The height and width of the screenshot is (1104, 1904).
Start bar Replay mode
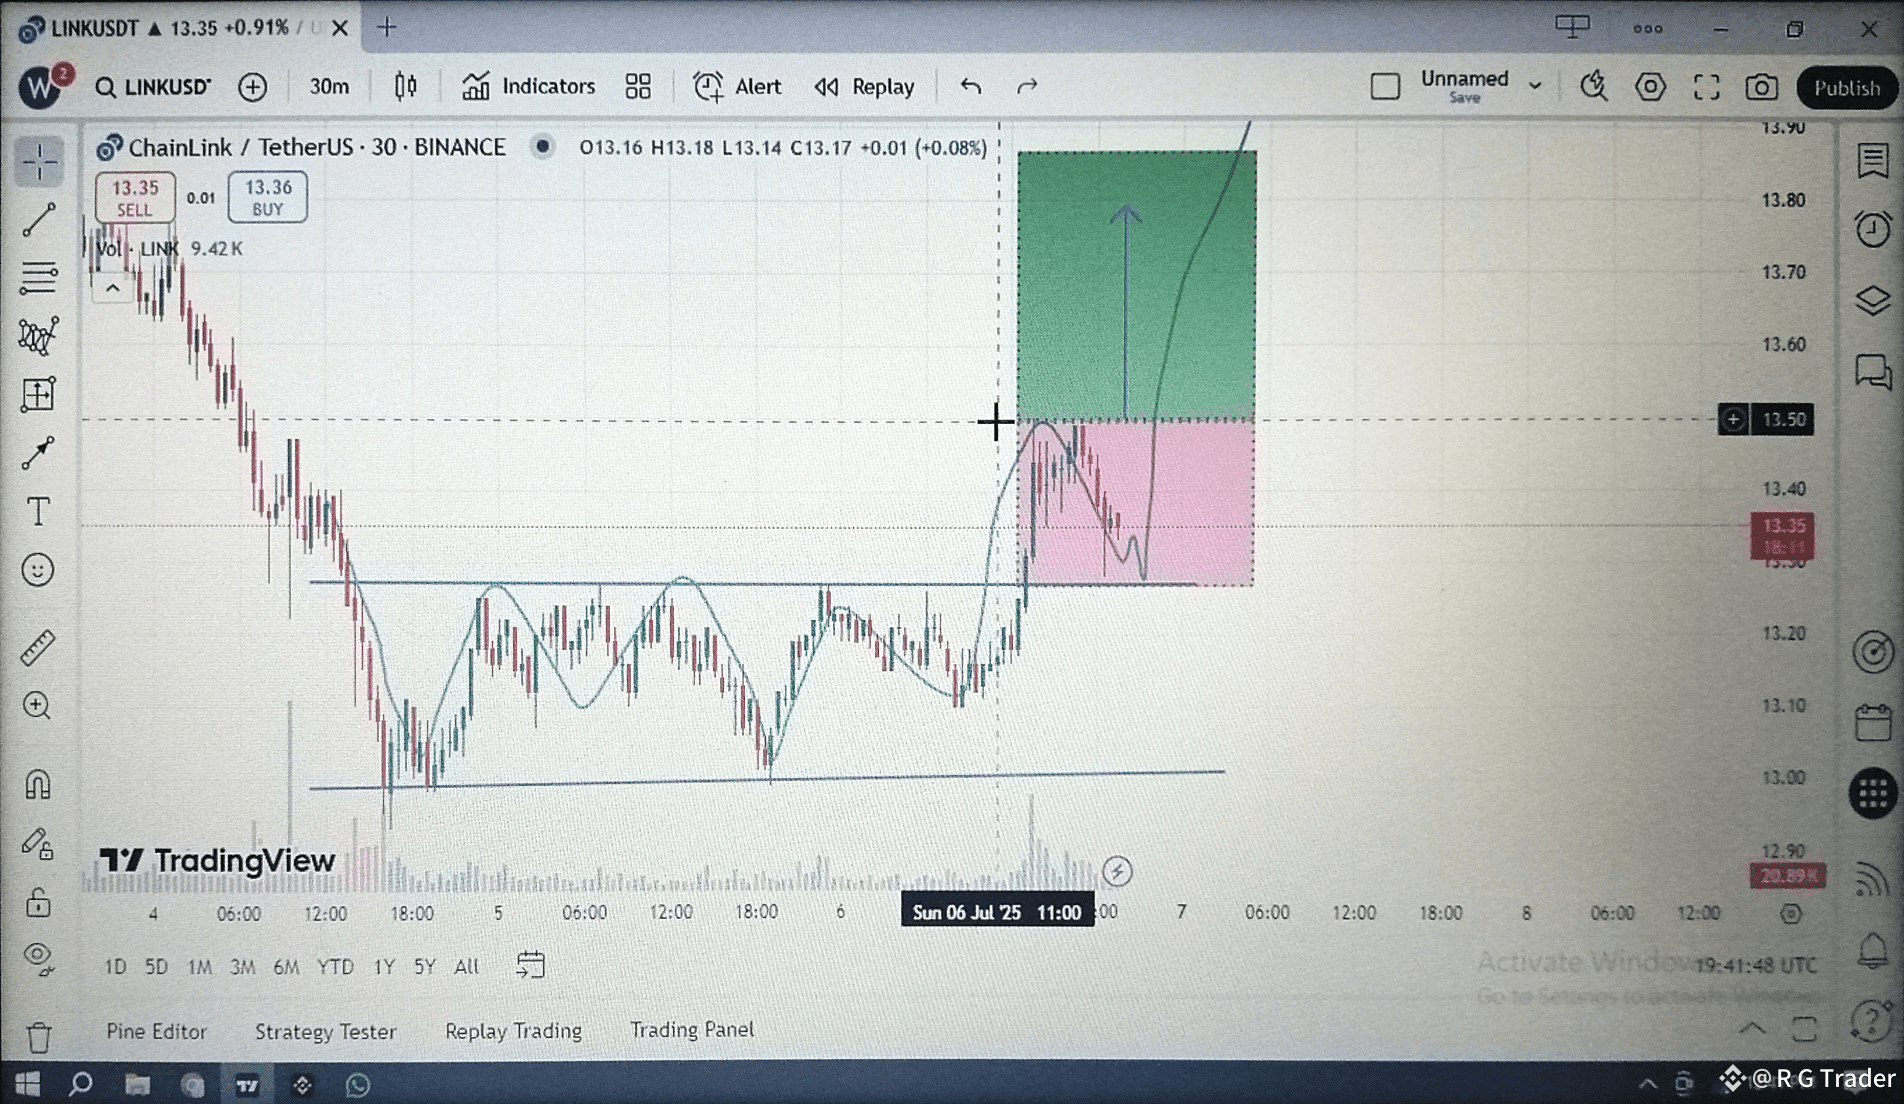pos(864,87)
